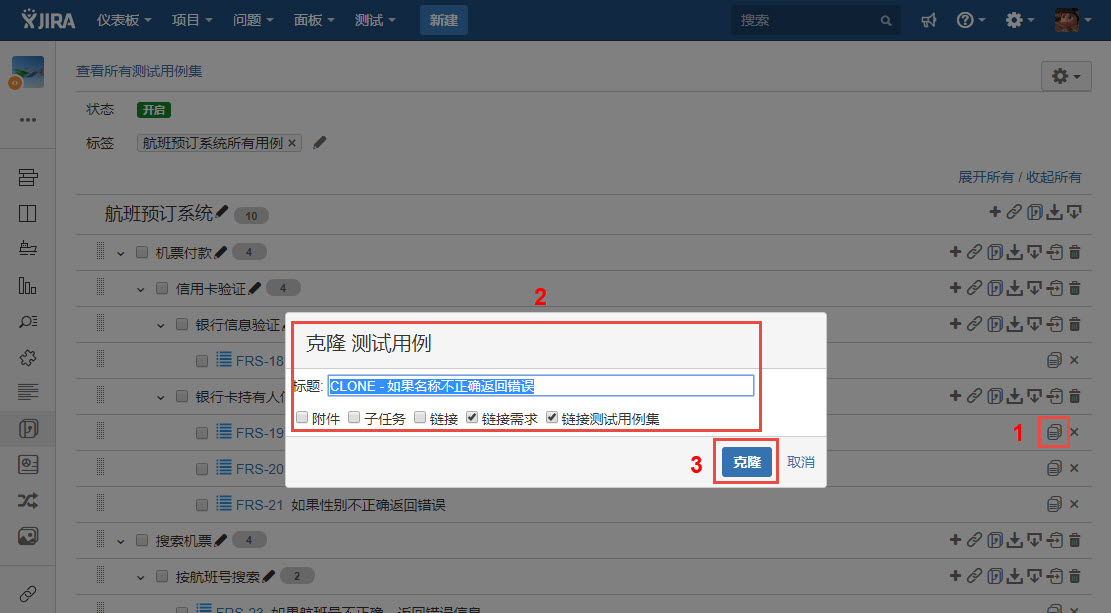Confirm with the 克隆 button

(747, 462)
